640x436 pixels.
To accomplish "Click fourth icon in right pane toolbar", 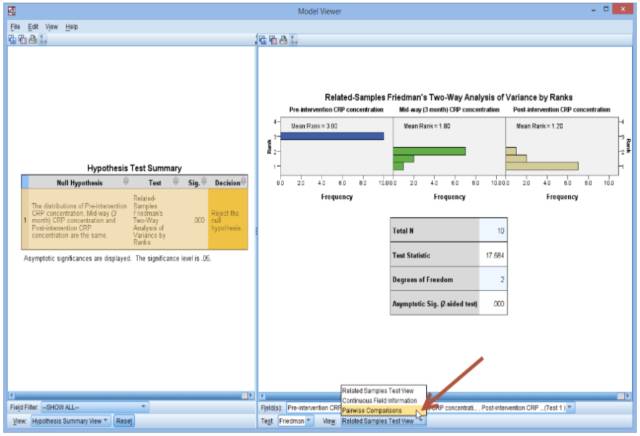I will click(x=293, y=40).
